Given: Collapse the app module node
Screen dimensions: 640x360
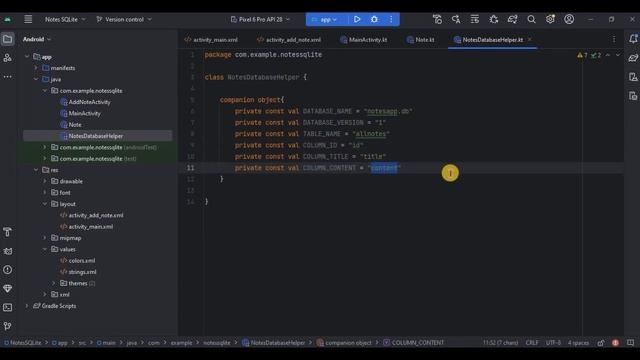Looking at the screenshot, I should coord(27,57).
